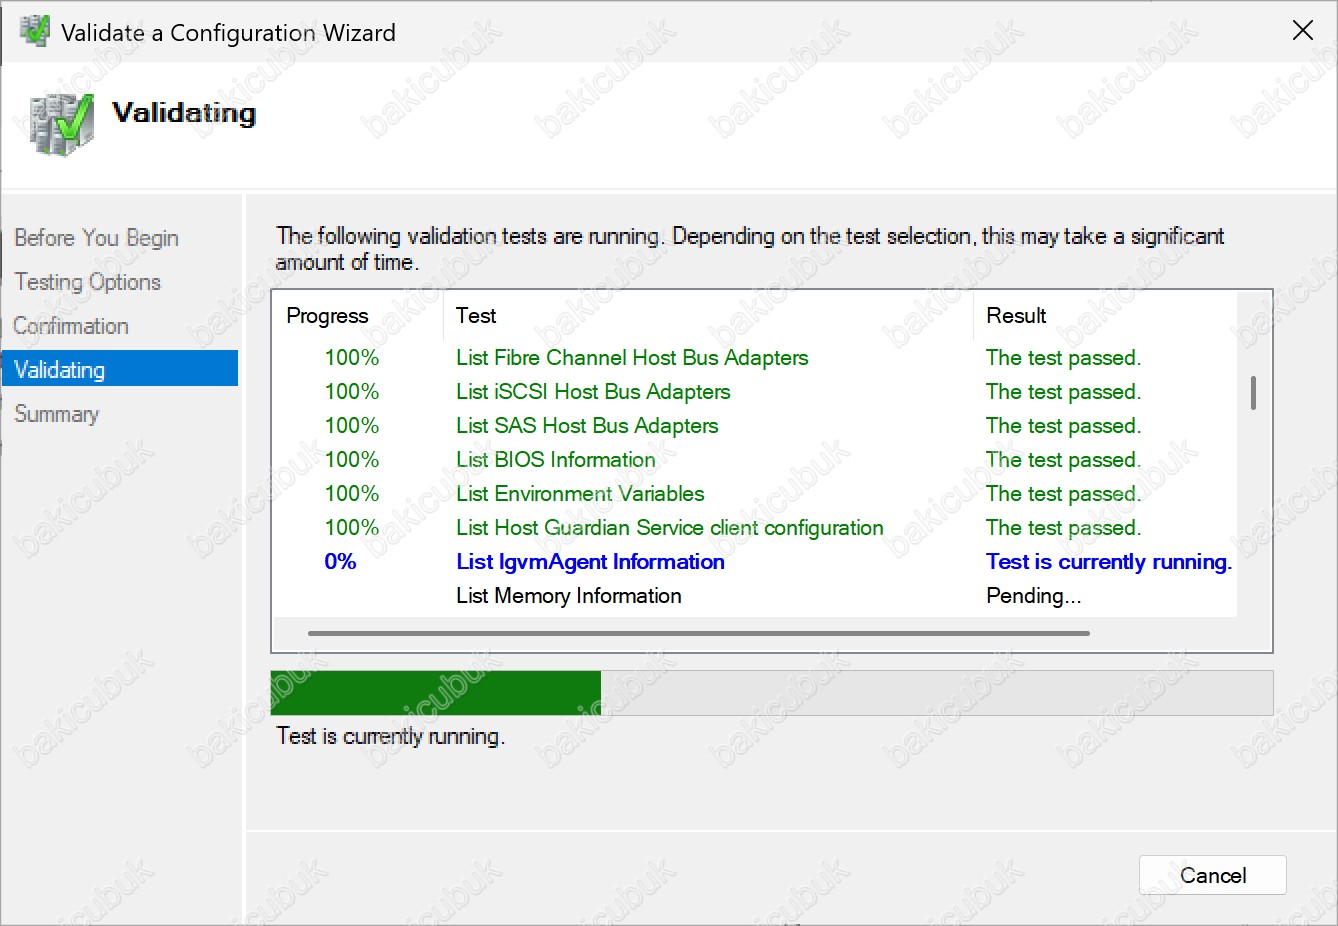Viewport: 1338px width, 926px height.
Task: Click the vertical scrollbar thumb in test list
Action: [x=1253, y=393]
